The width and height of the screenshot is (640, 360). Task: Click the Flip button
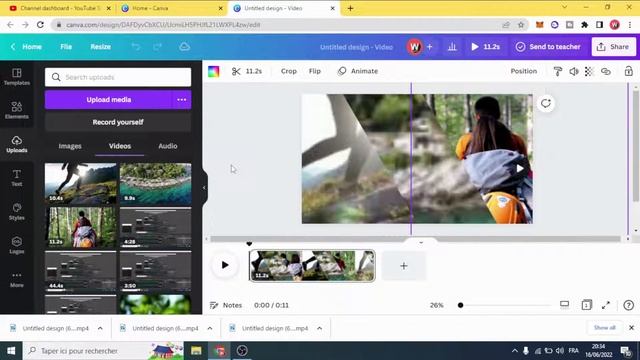pos(315,71)
